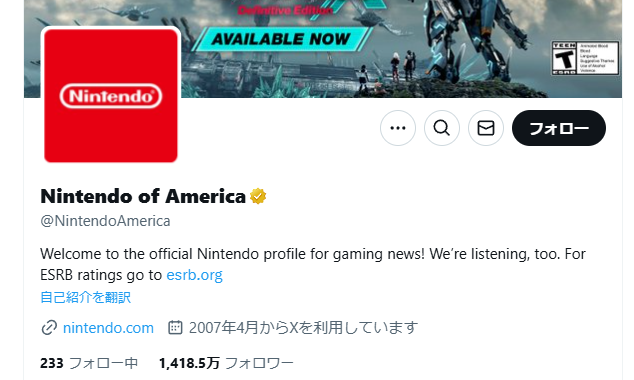The height and width of the screenshot is (380, 634).
Task: Open direct message via envelope icon
Action: pyautogui.click(x=486, y=128)
